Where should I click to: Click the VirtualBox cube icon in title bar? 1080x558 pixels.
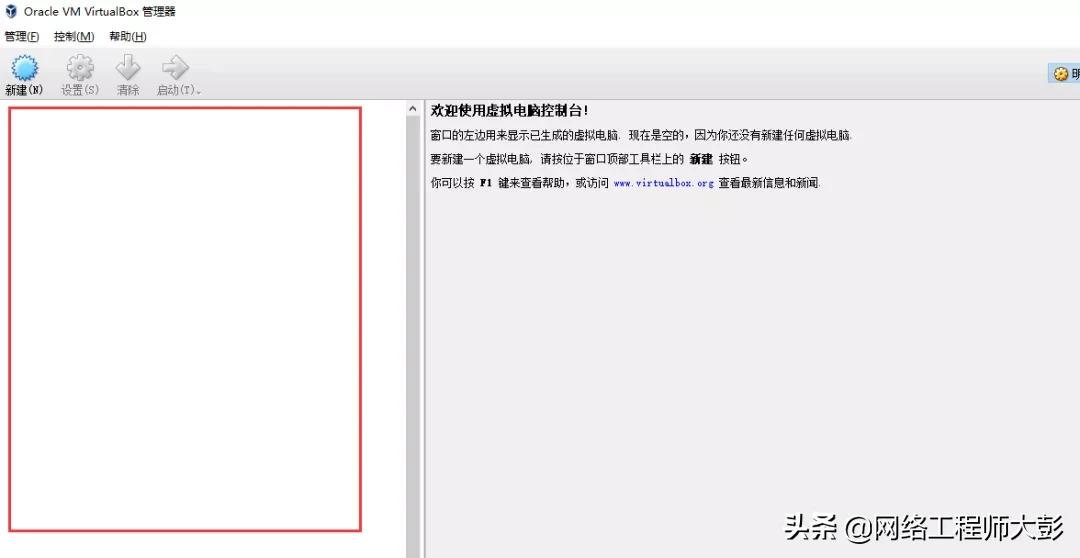coord(11,12)
